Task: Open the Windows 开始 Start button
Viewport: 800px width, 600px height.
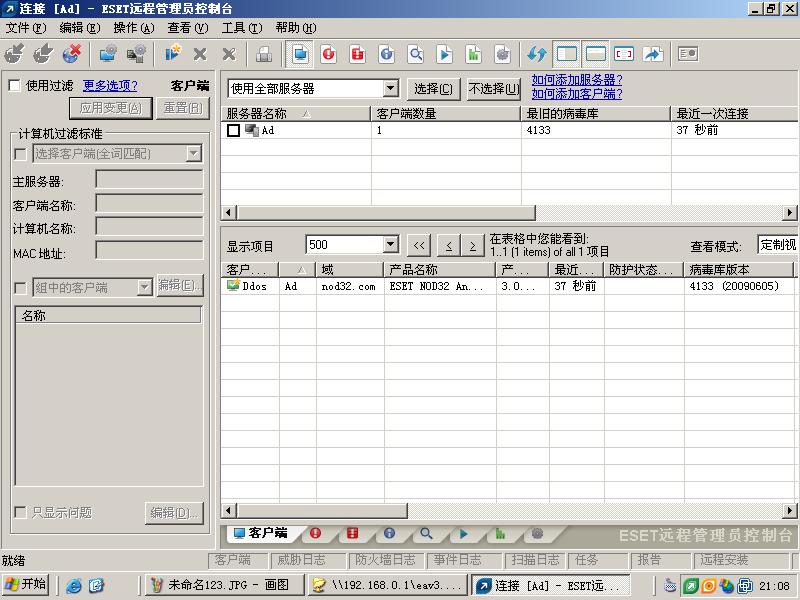Action: pos(26,585)
